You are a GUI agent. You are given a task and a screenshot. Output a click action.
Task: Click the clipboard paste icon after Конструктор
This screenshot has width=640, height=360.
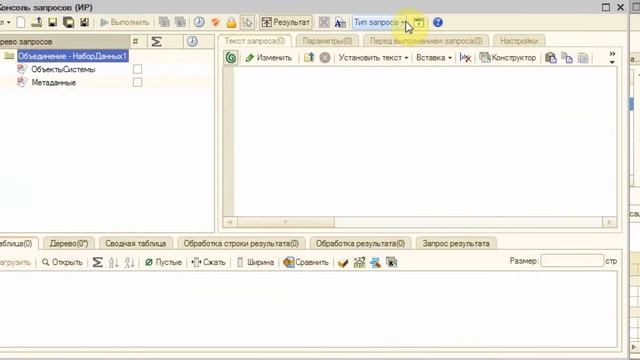point(551,58)
